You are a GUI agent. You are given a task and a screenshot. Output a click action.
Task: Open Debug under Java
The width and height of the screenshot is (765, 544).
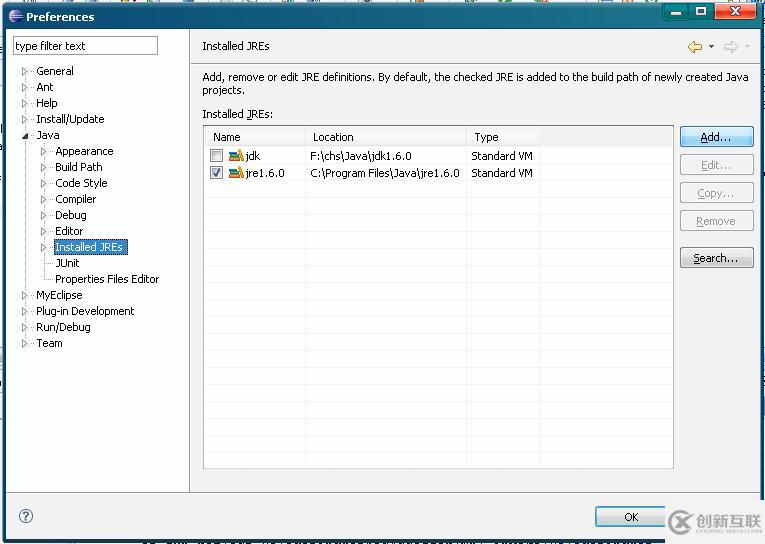tap(71, 215)
